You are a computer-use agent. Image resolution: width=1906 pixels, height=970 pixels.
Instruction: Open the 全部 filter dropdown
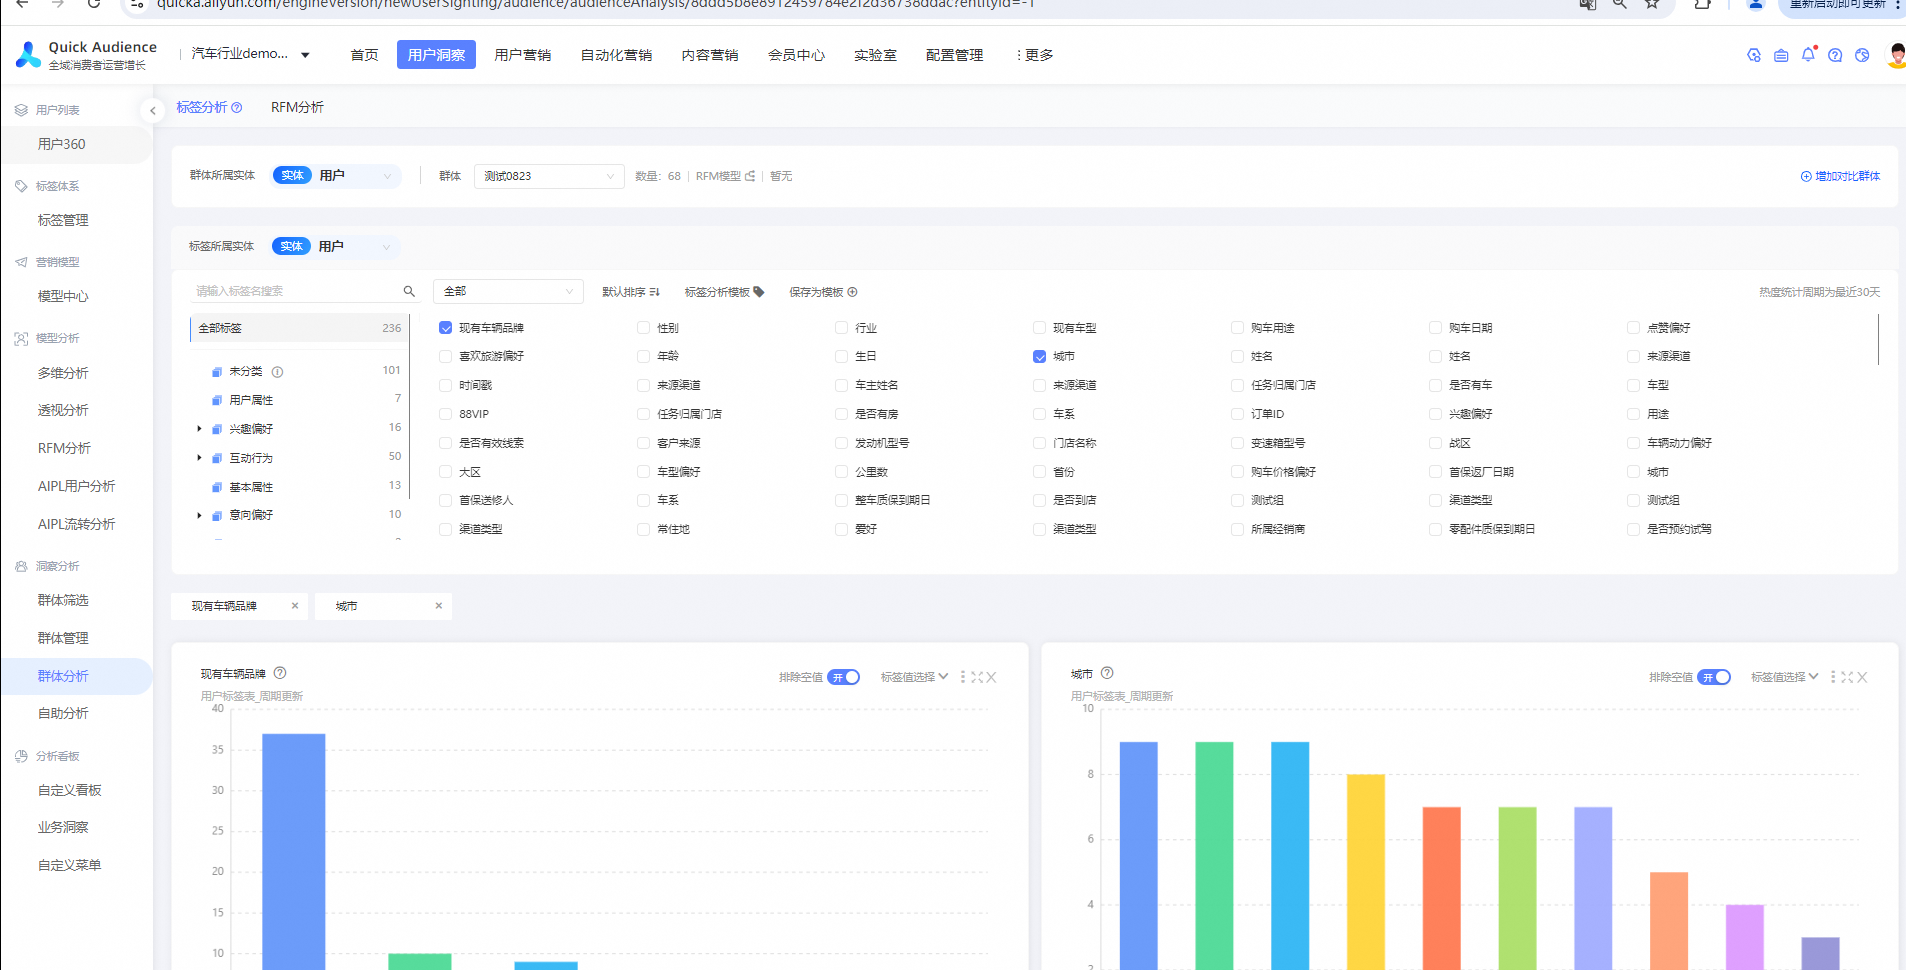point(508,291)
